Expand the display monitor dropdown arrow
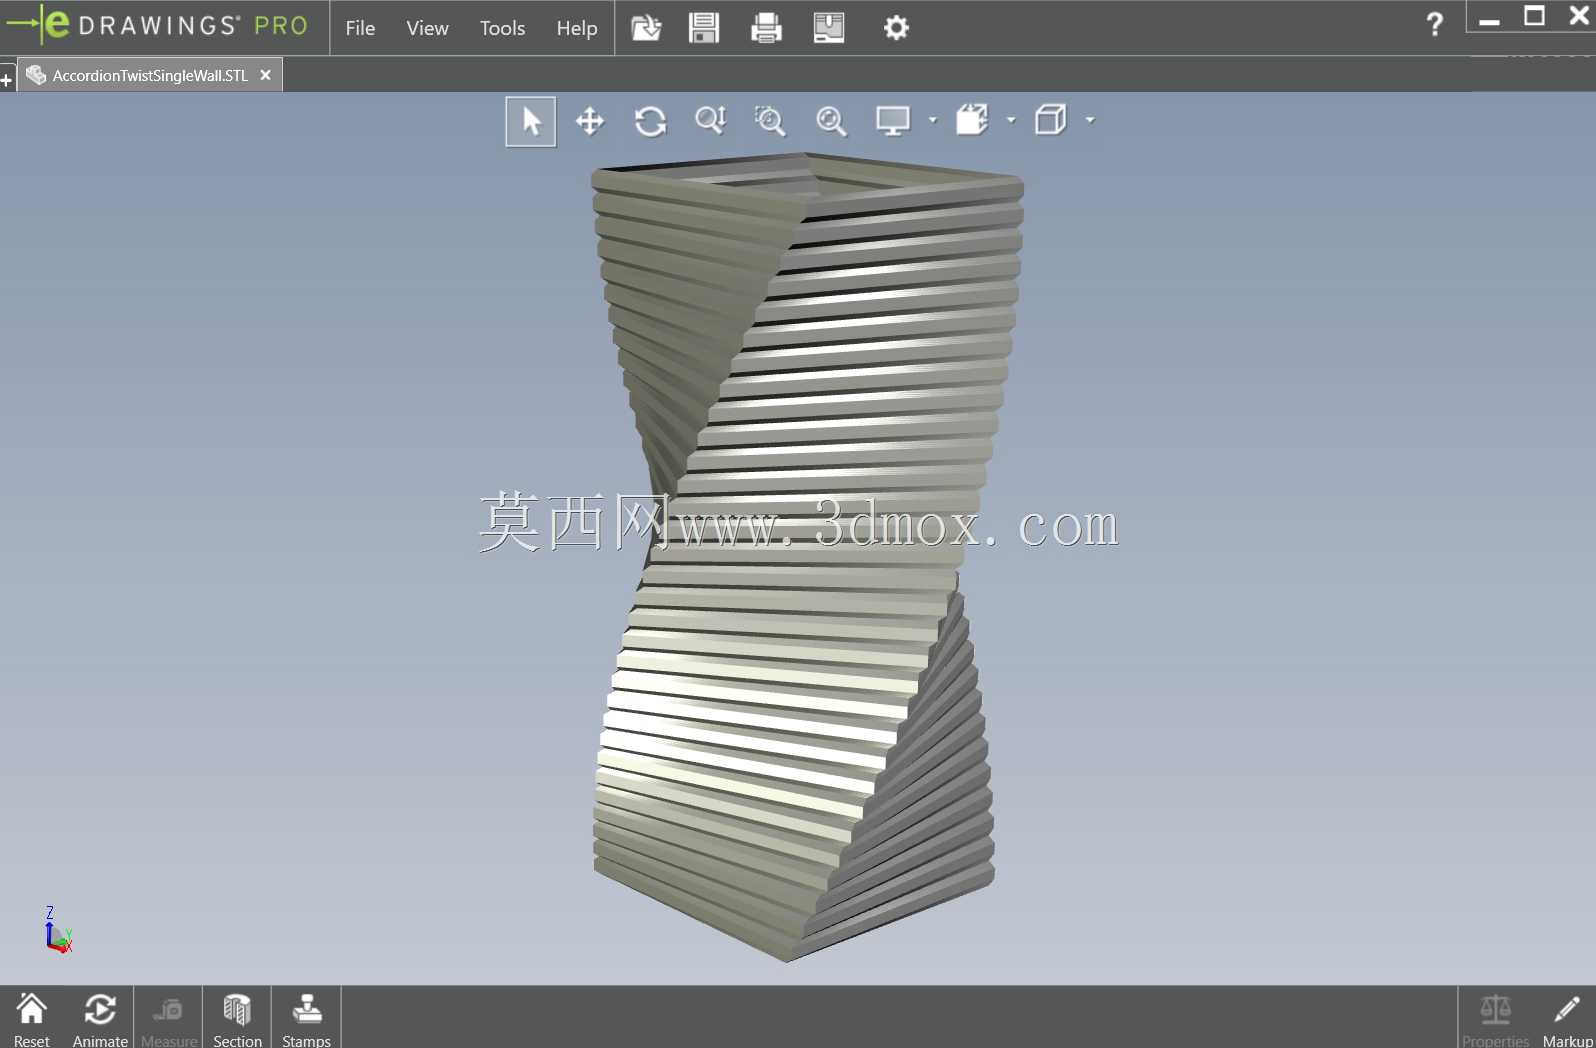1596x1048 pixels. pos(933,120)
